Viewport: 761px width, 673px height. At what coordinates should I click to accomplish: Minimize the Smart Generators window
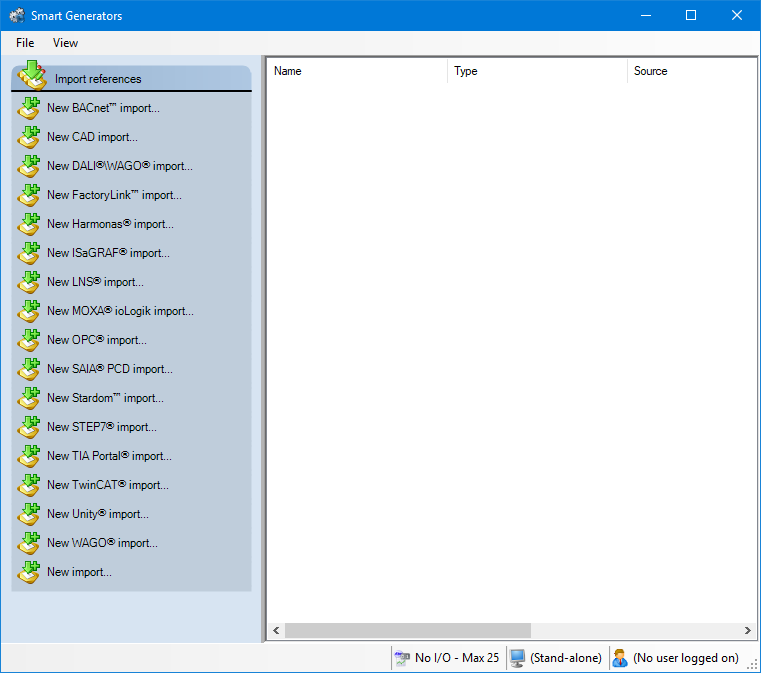(645, 16)
